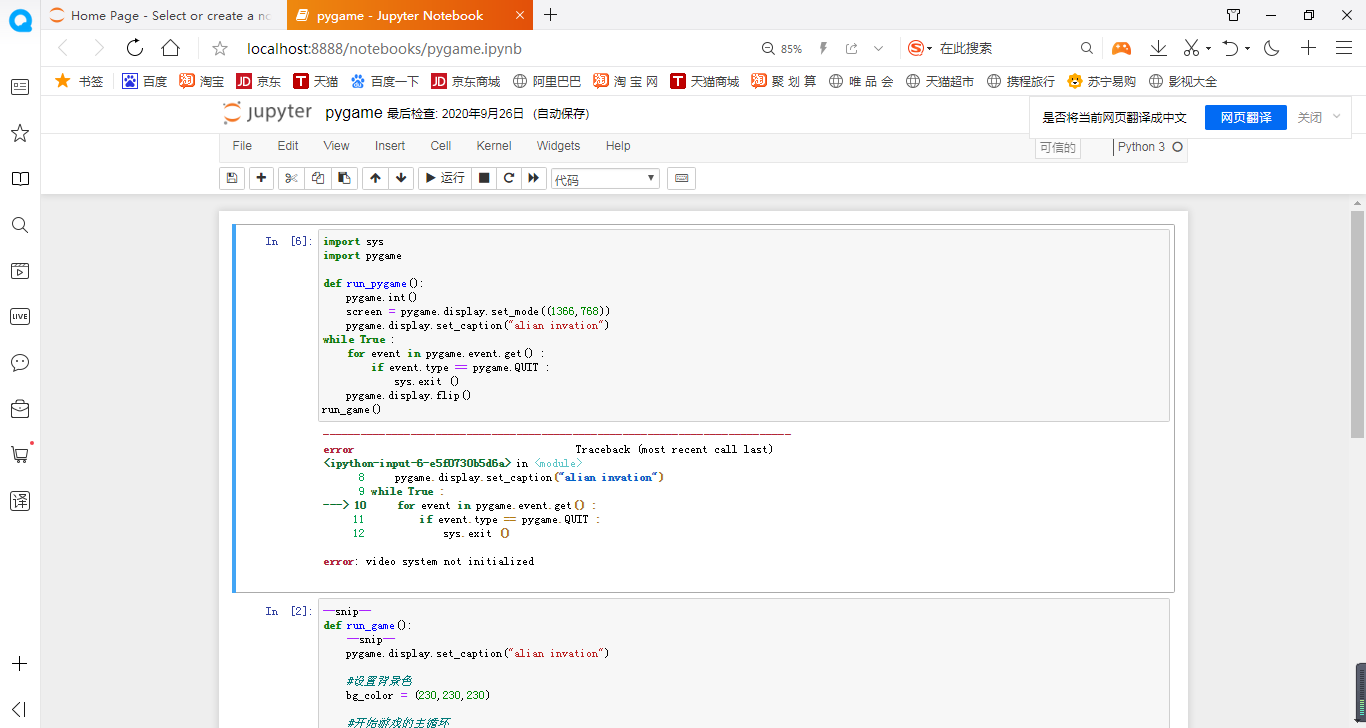Open the command palette keyboard icon

pyautogui.click(x=681, y=178)
